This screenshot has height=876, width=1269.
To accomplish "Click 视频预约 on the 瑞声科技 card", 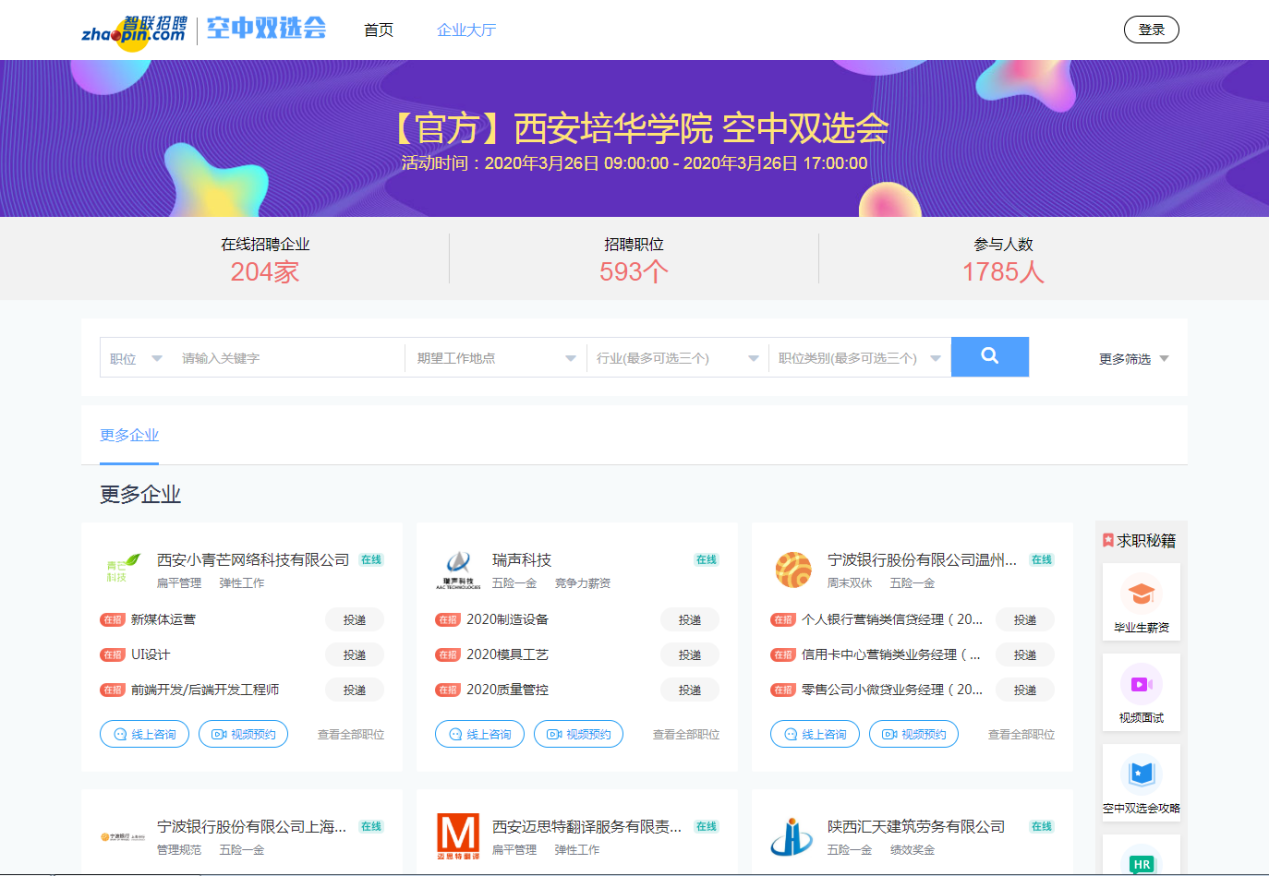I will pyautogui.click(x=578, y=734).
